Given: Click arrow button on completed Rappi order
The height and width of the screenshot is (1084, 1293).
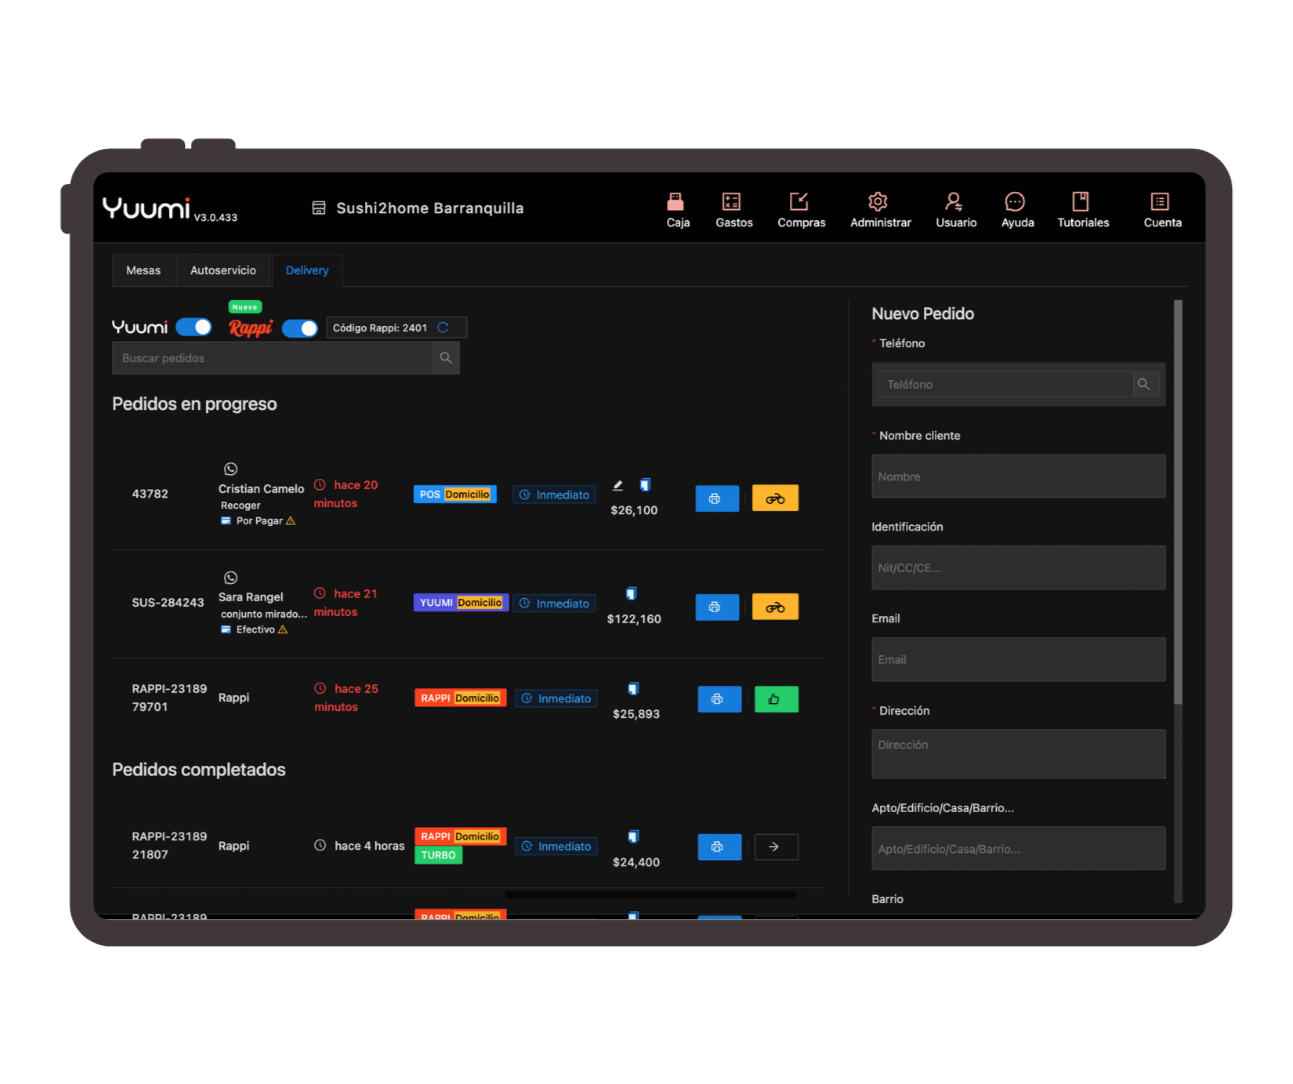Looking at the screenshot, I should point(775,847).
